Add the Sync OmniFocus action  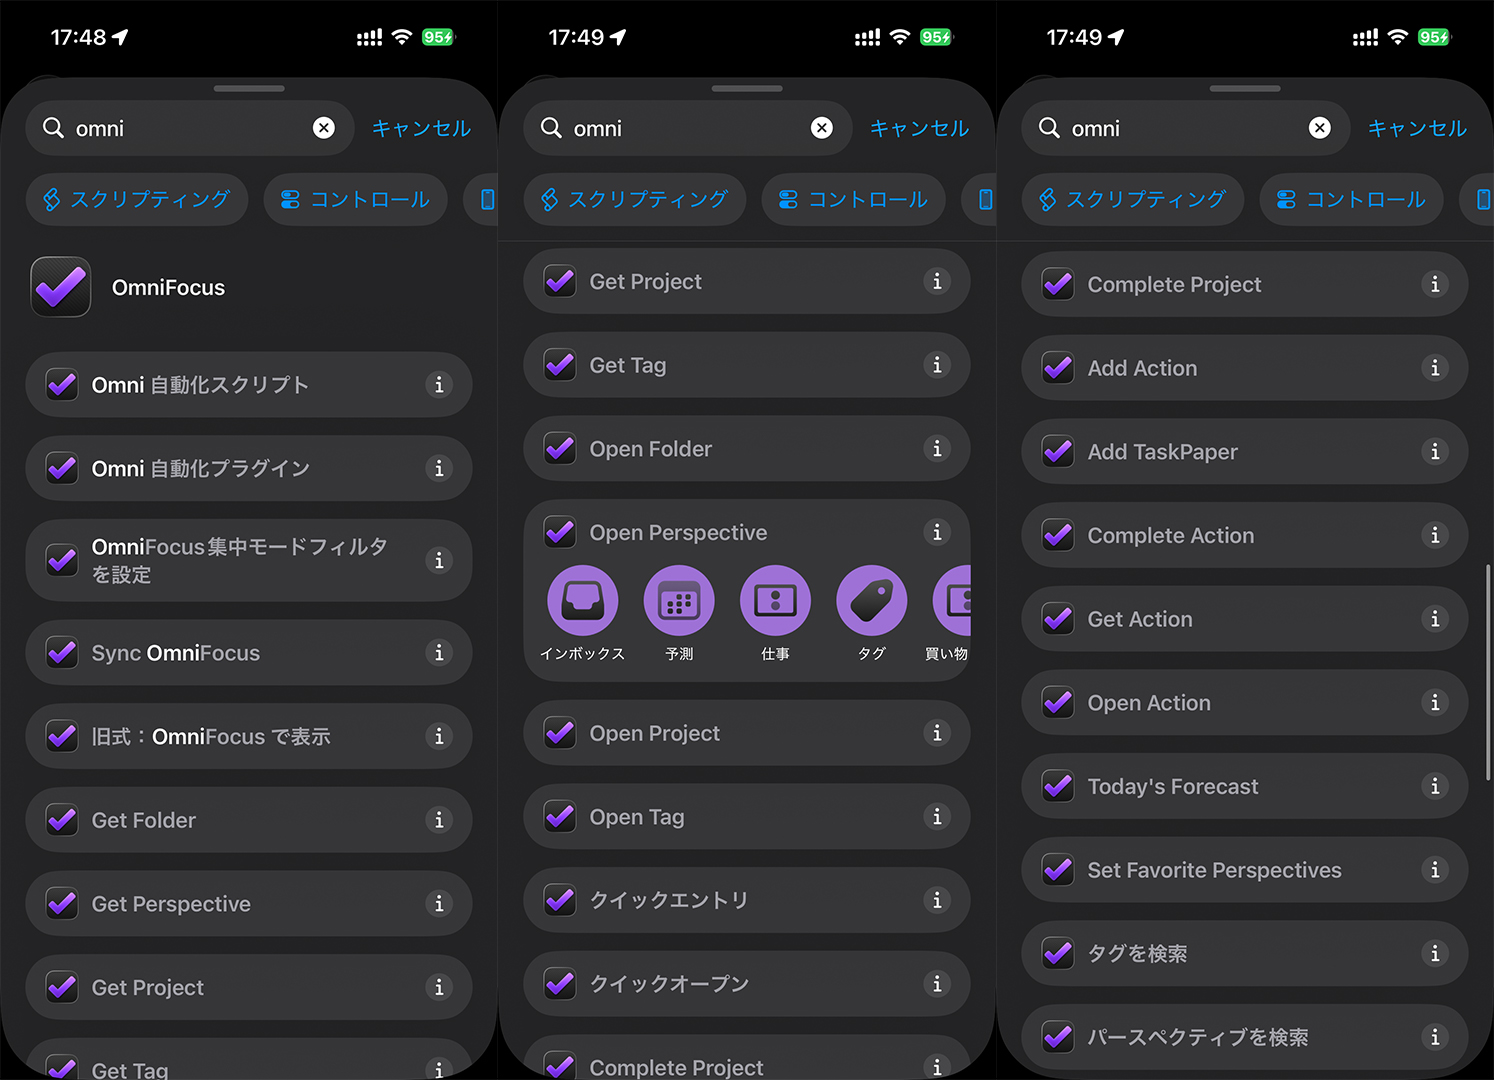click(x=249, y=652)
